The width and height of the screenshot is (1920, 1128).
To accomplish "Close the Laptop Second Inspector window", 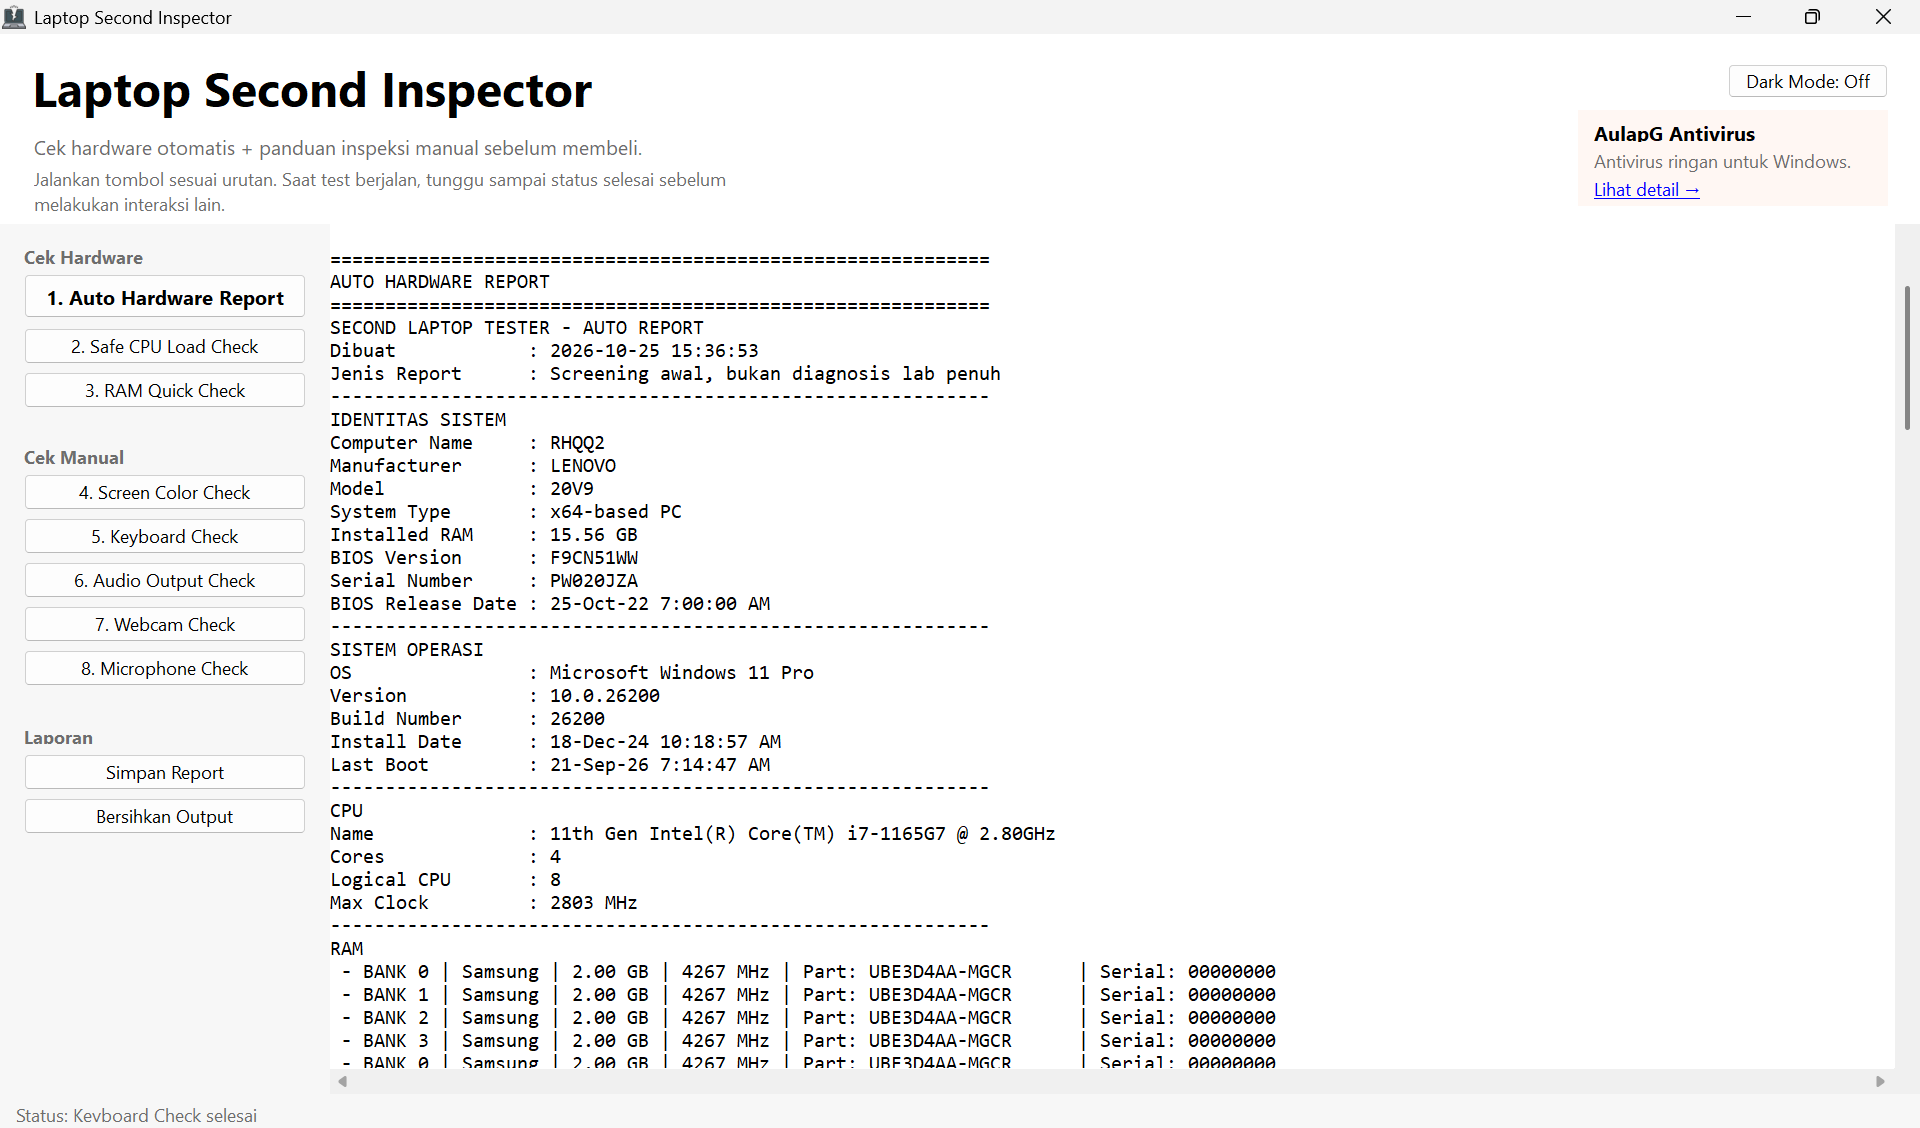I will pos(1883,17).
